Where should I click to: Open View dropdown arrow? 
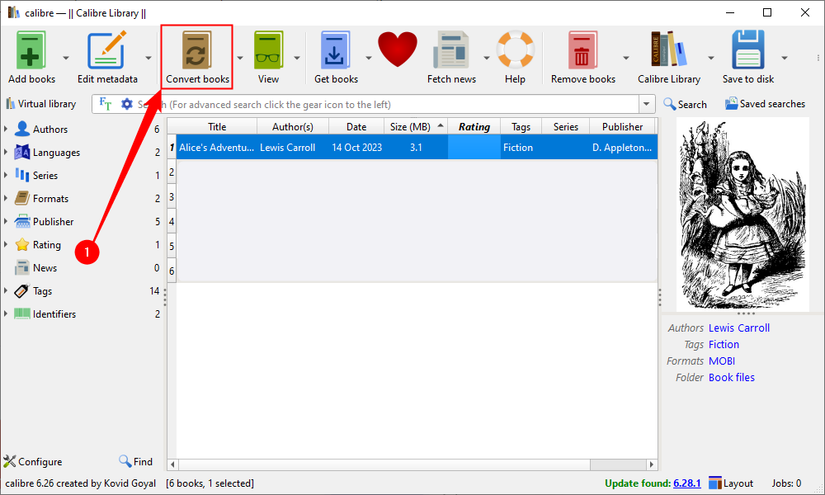point(297,58)
